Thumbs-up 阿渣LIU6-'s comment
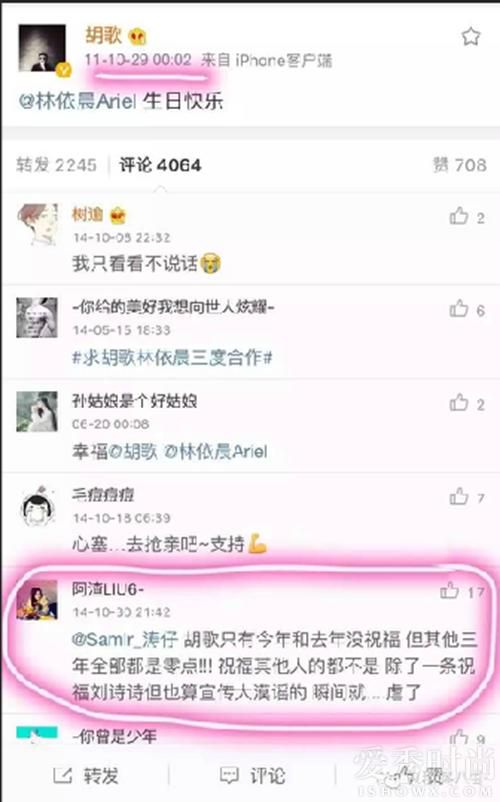The height and width of the screenshot is (802, 500). pos(449,590)
